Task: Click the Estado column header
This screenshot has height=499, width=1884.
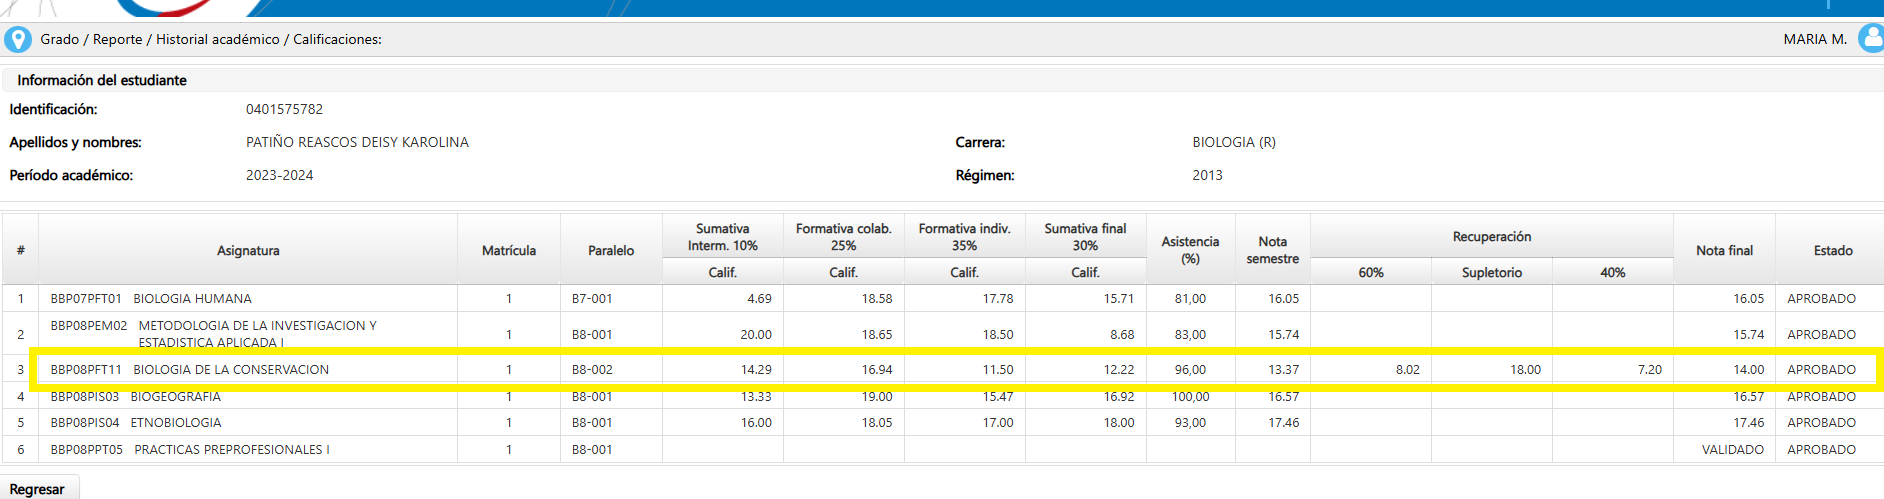Action: click(x=1833, y=250)
